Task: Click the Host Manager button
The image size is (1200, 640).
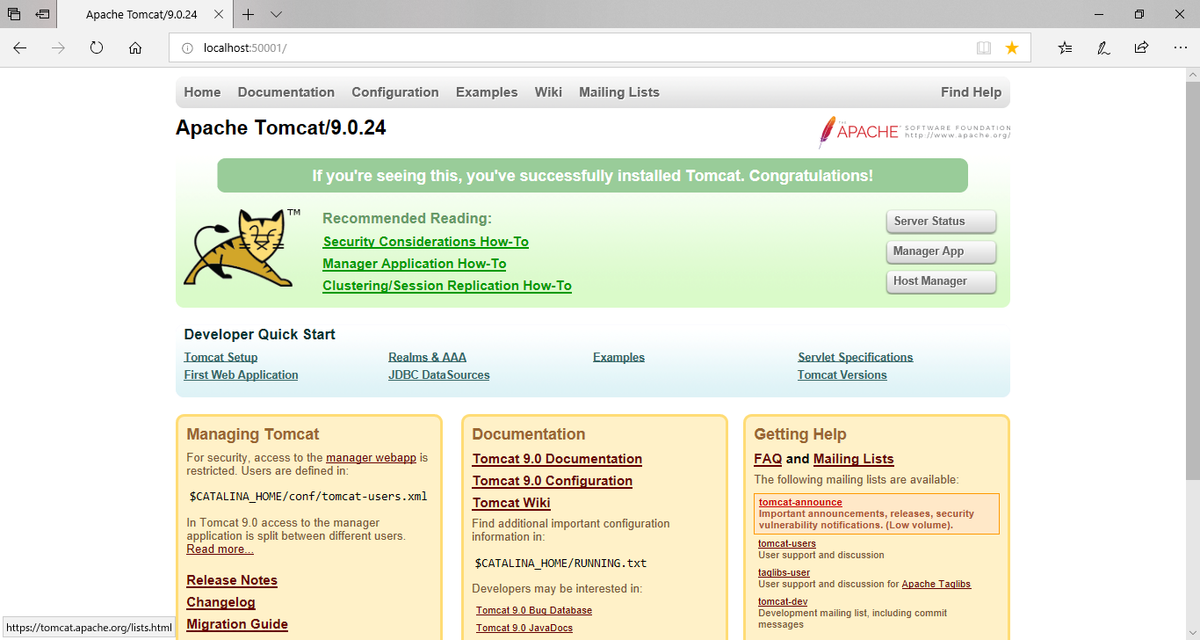Action: pyautogui.click(x=941, y=281)
